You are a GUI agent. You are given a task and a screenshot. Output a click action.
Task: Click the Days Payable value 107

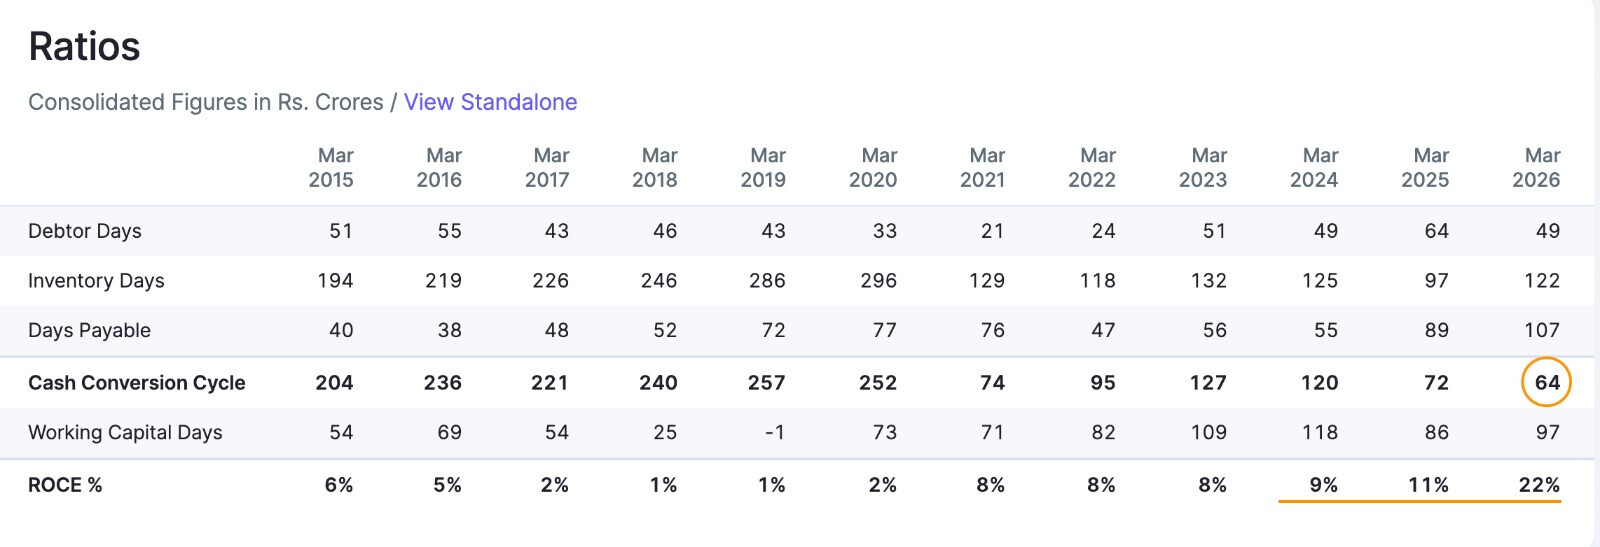pyautogui.click(x=1542, y=330)
